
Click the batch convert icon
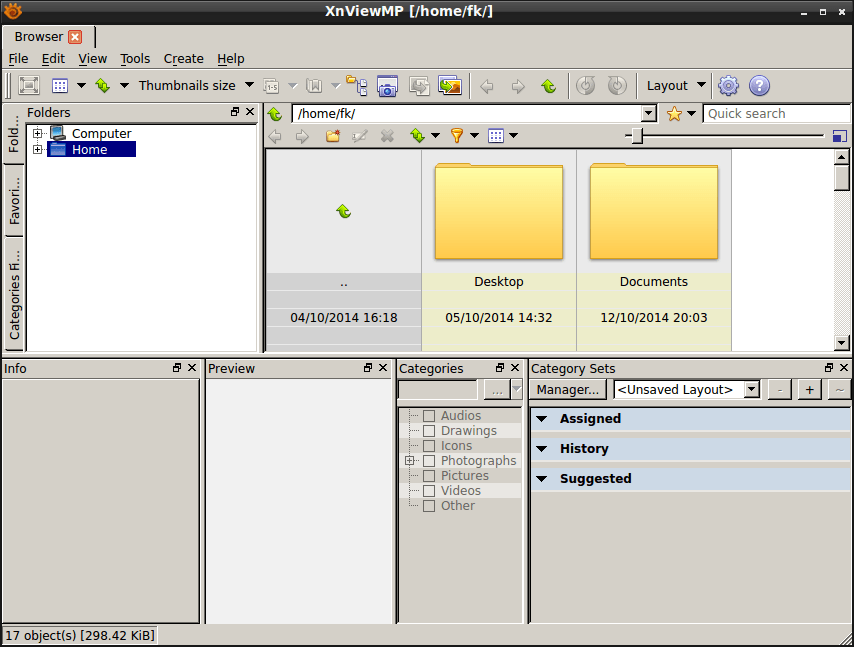pos(419,86)
